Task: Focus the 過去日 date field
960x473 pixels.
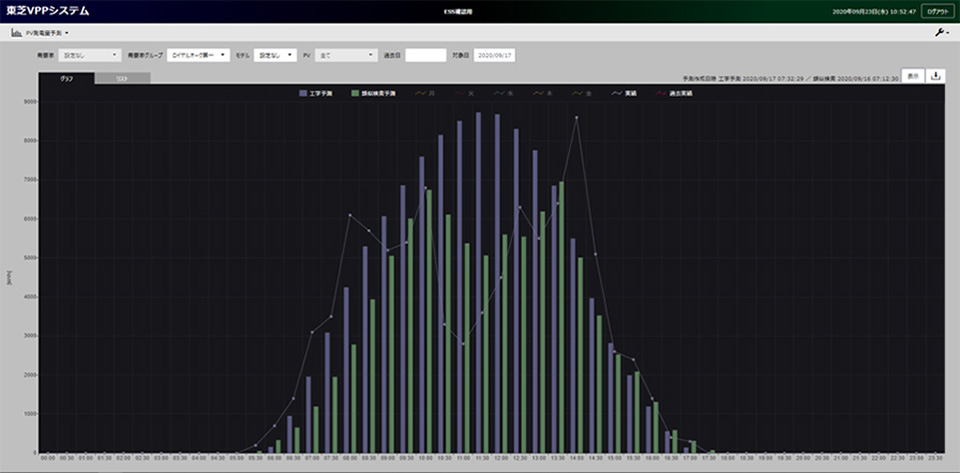Action: [x=426, y=55]
